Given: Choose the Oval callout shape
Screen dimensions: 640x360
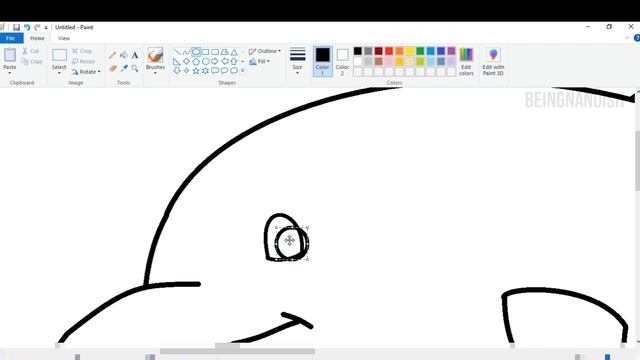Looking at the screenshot, I should 224,71.
